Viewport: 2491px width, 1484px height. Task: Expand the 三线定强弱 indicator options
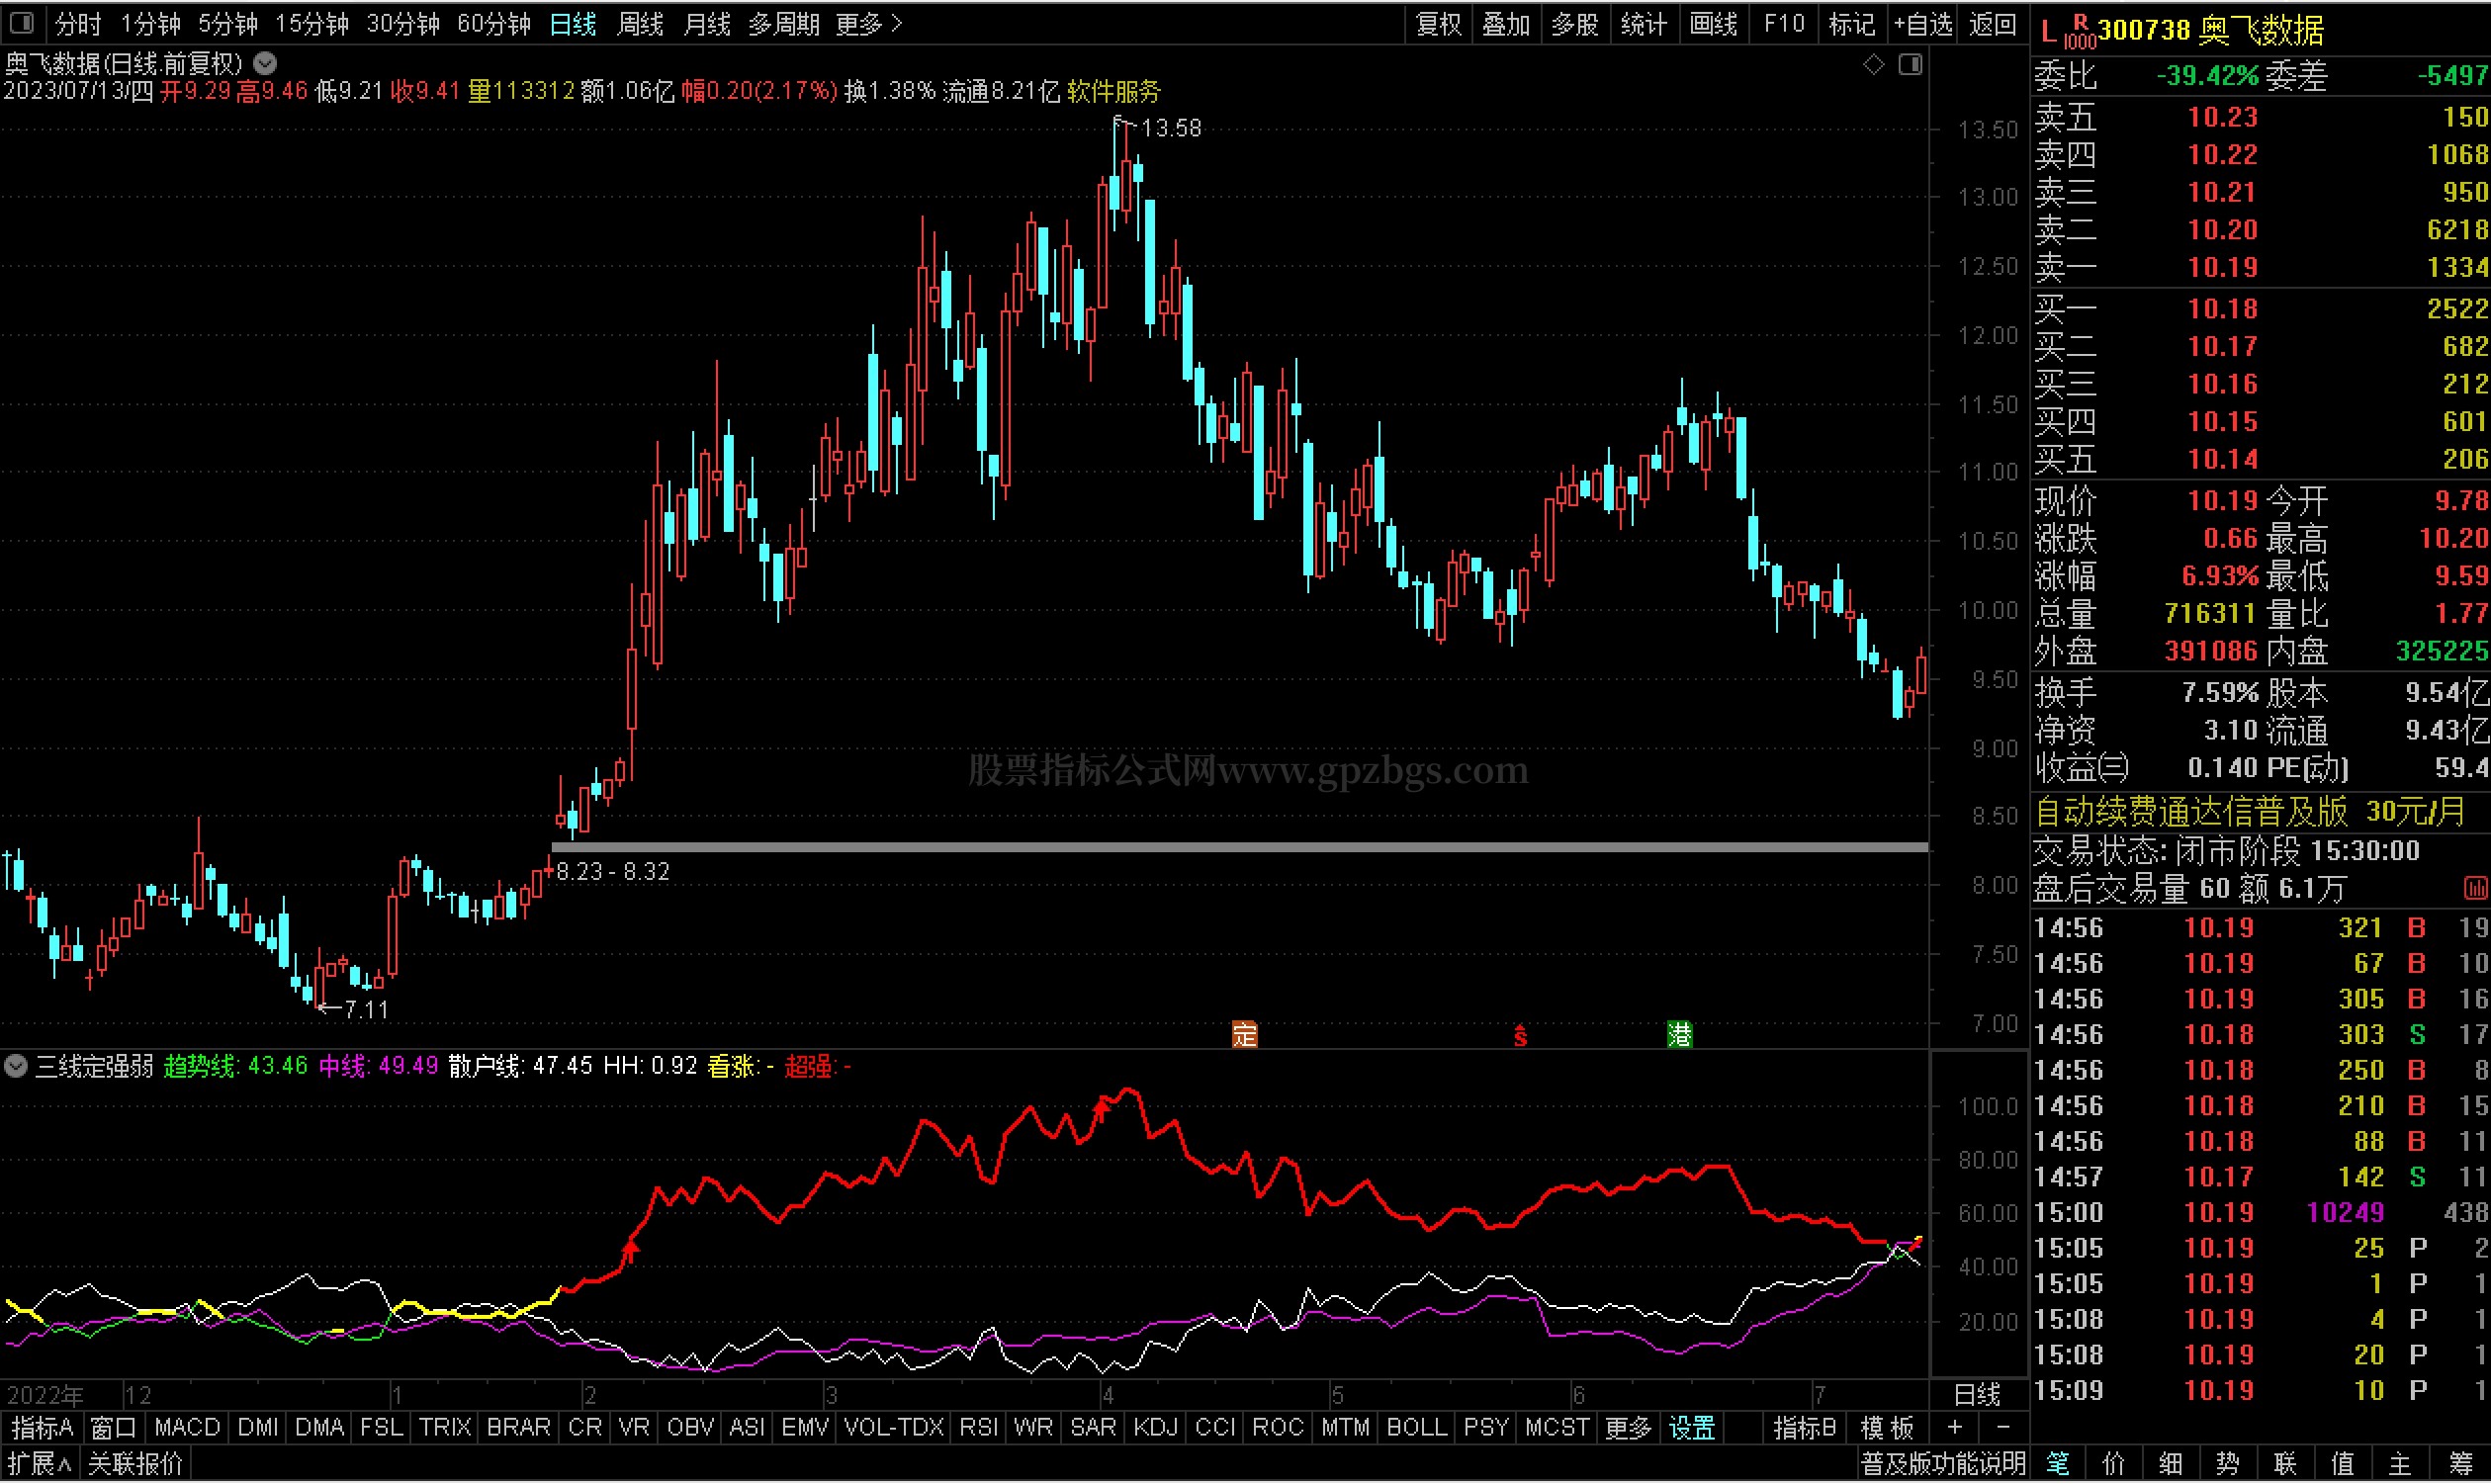15,1066
